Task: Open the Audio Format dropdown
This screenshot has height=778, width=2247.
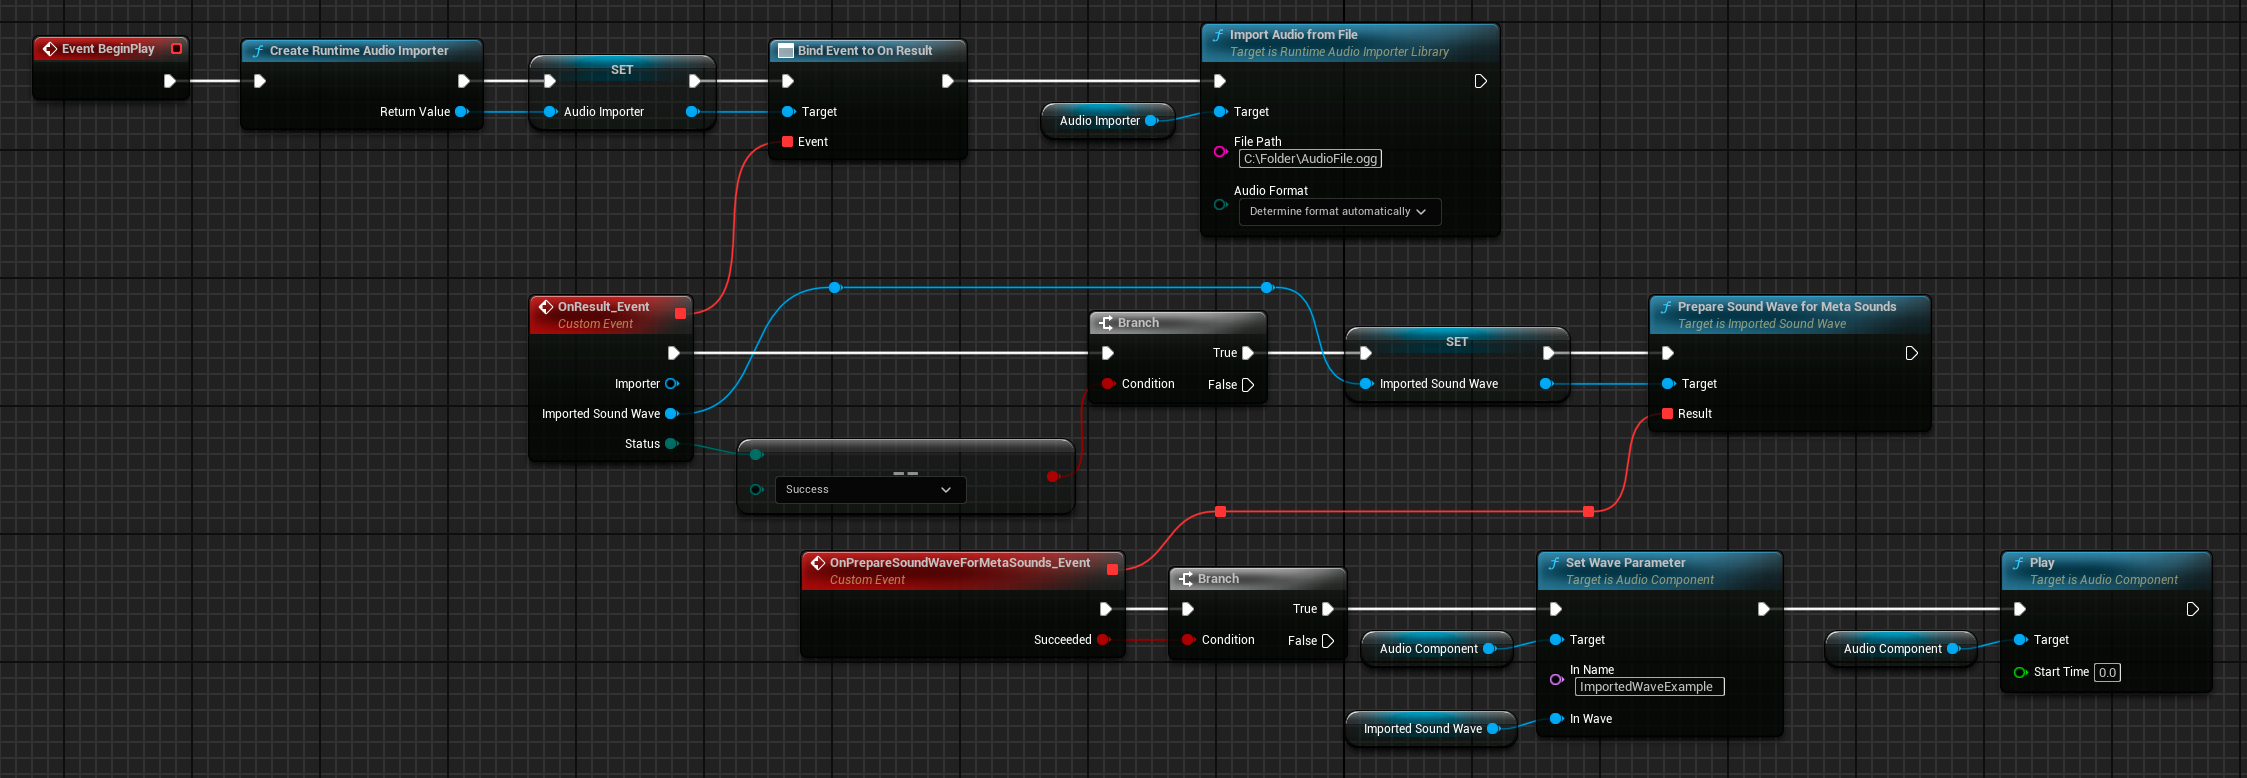Action: pos(1339,212)
